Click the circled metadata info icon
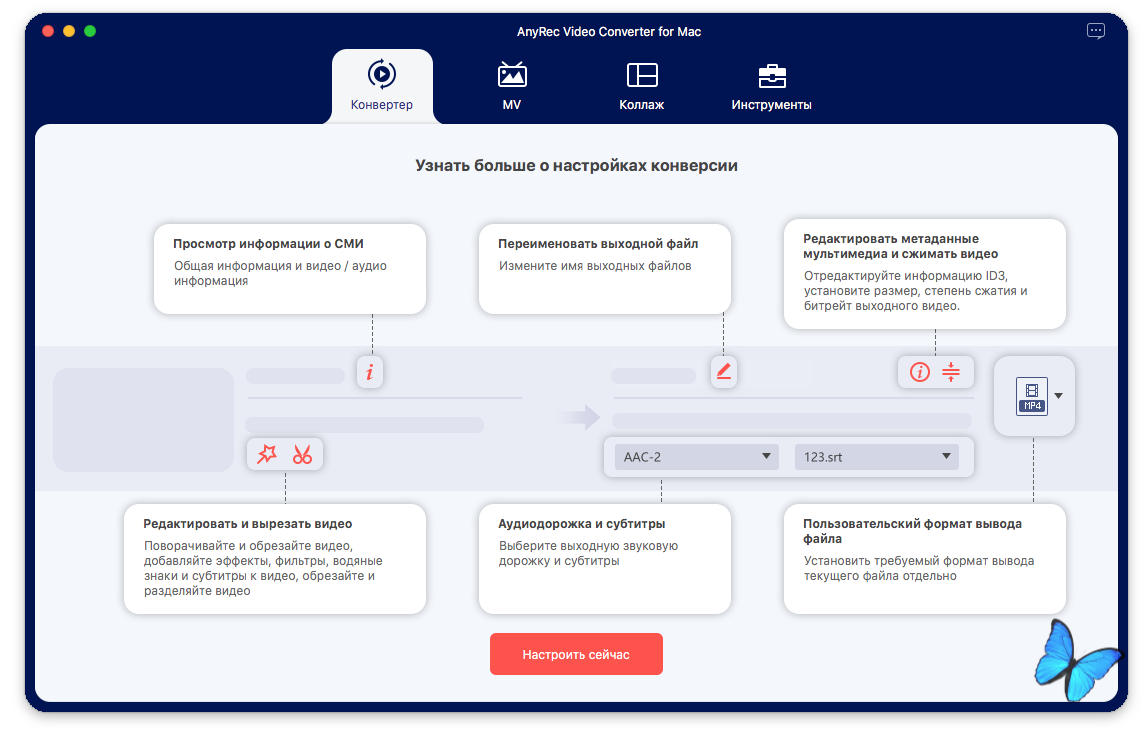This screenshot has width=1146, height=734. tap(920, 373)
